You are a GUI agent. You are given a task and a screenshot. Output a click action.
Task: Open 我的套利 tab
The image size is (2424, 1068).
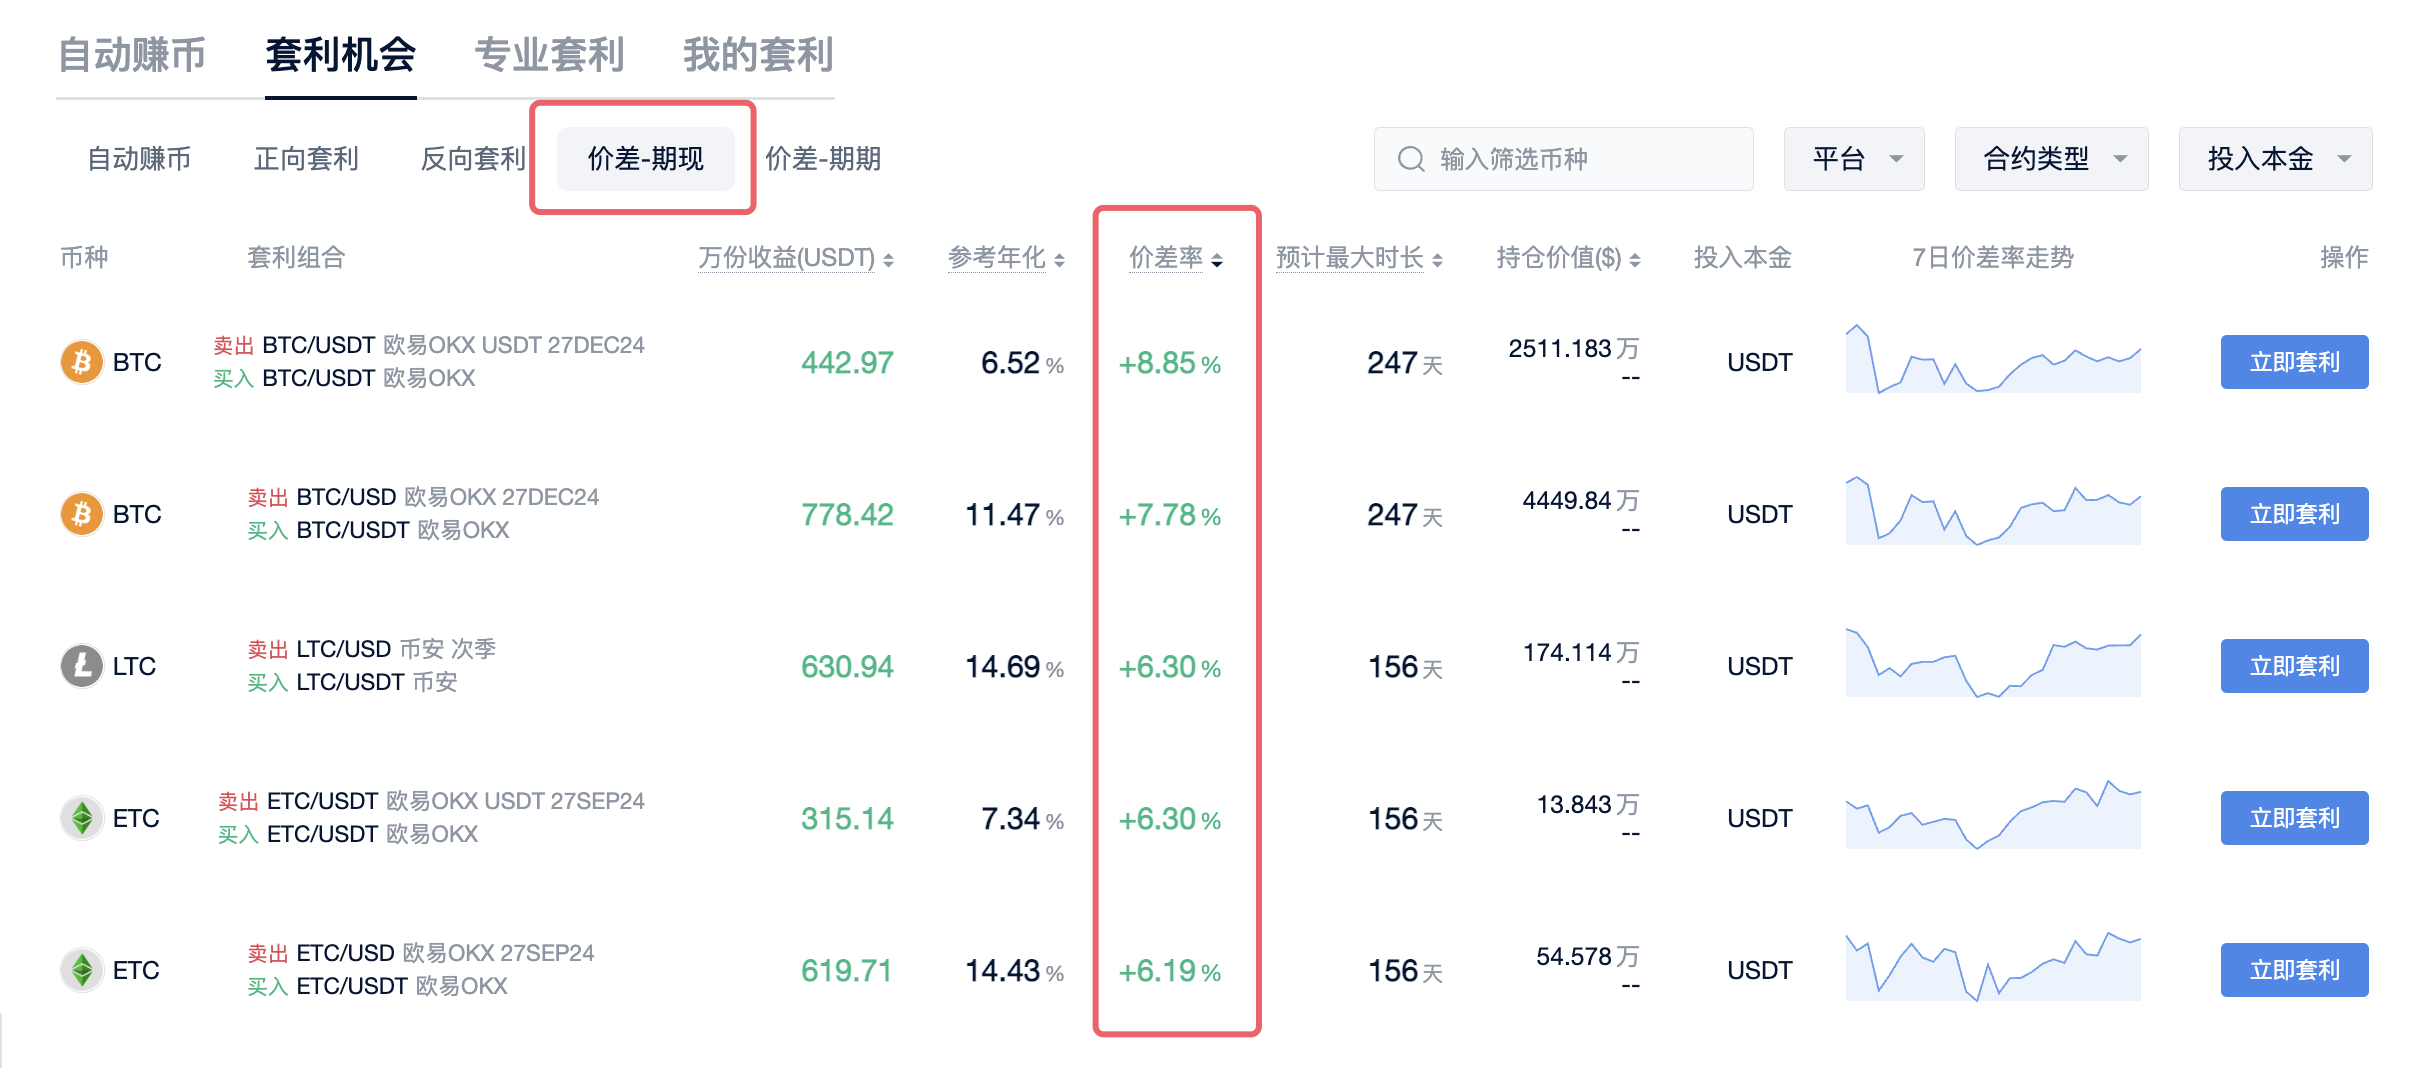point(759,55)
